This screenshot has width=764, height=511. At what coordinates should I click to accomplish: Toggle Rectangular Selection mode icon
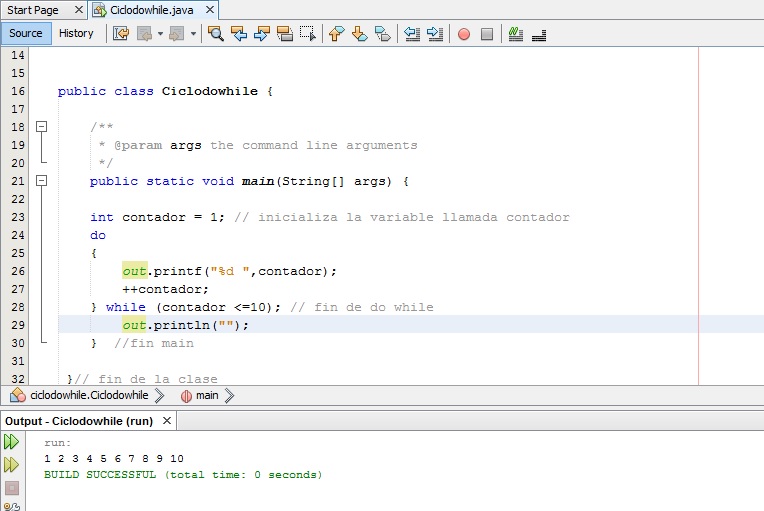308,33
